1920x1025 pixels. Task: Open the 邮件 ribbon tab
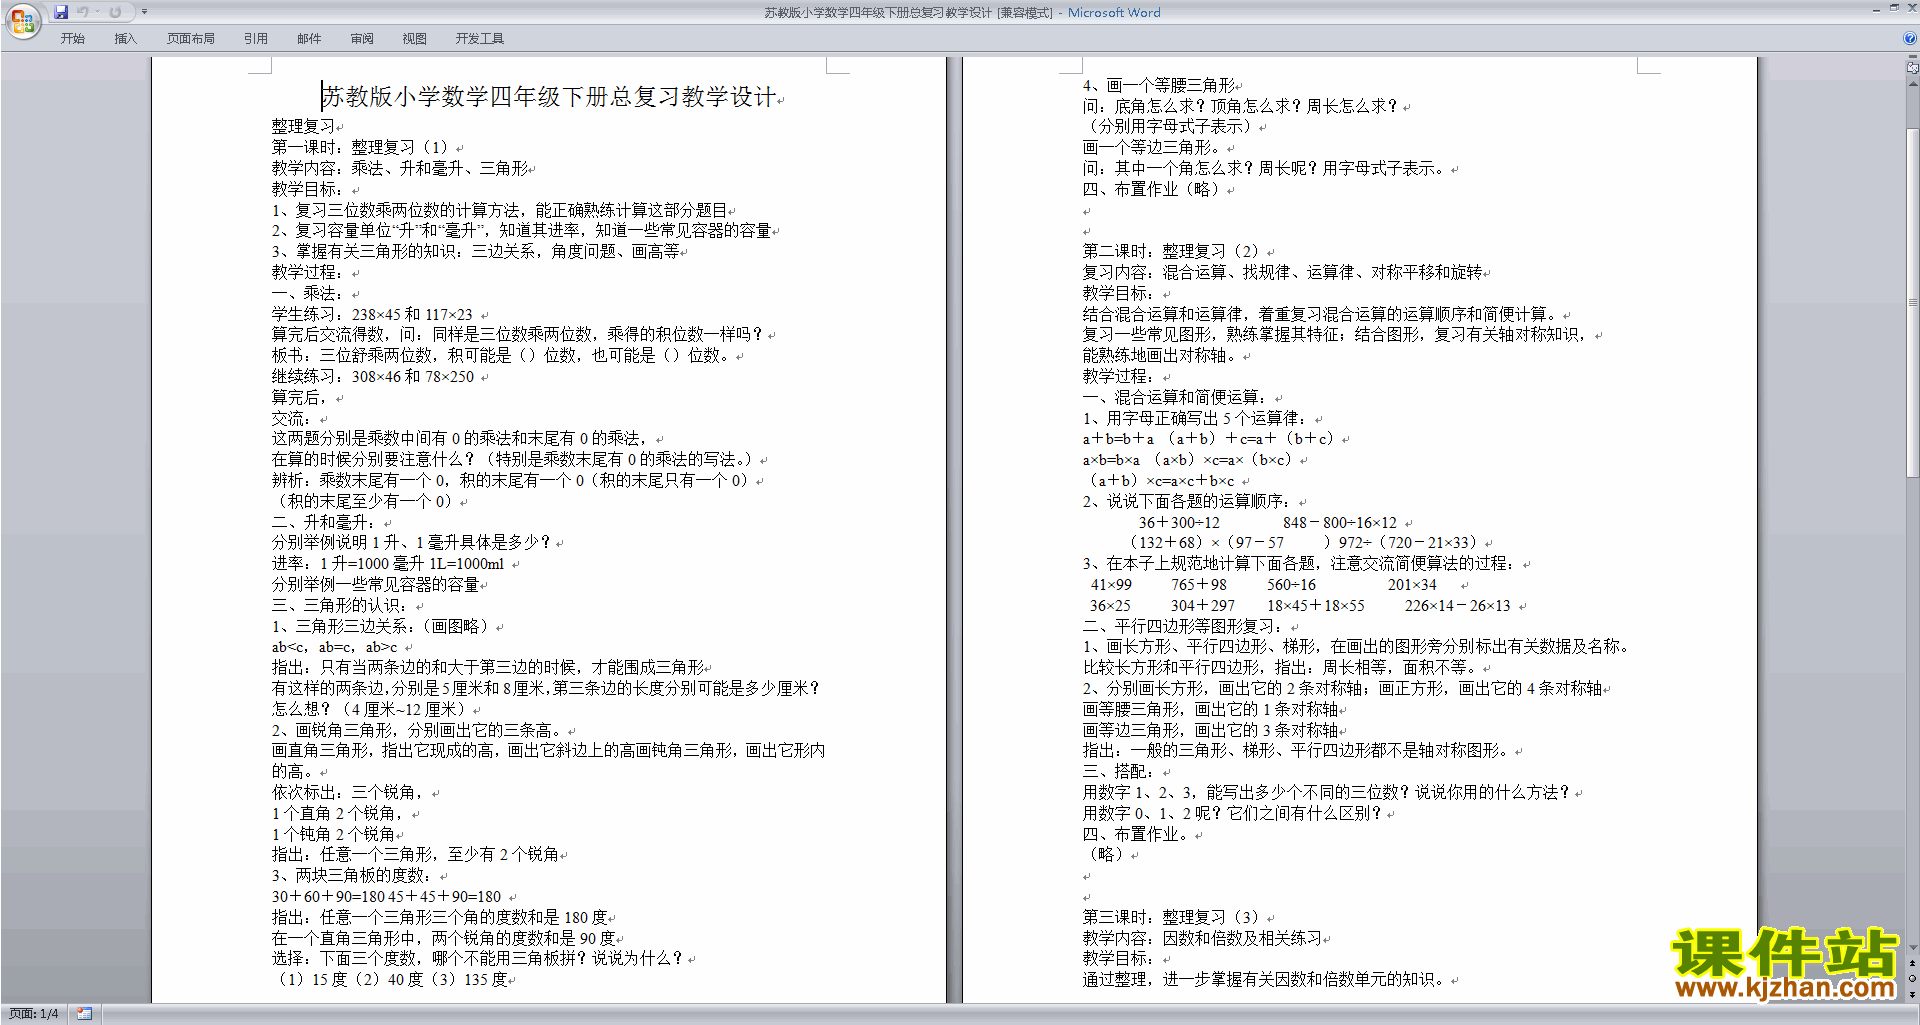click(x=309, y=39)
